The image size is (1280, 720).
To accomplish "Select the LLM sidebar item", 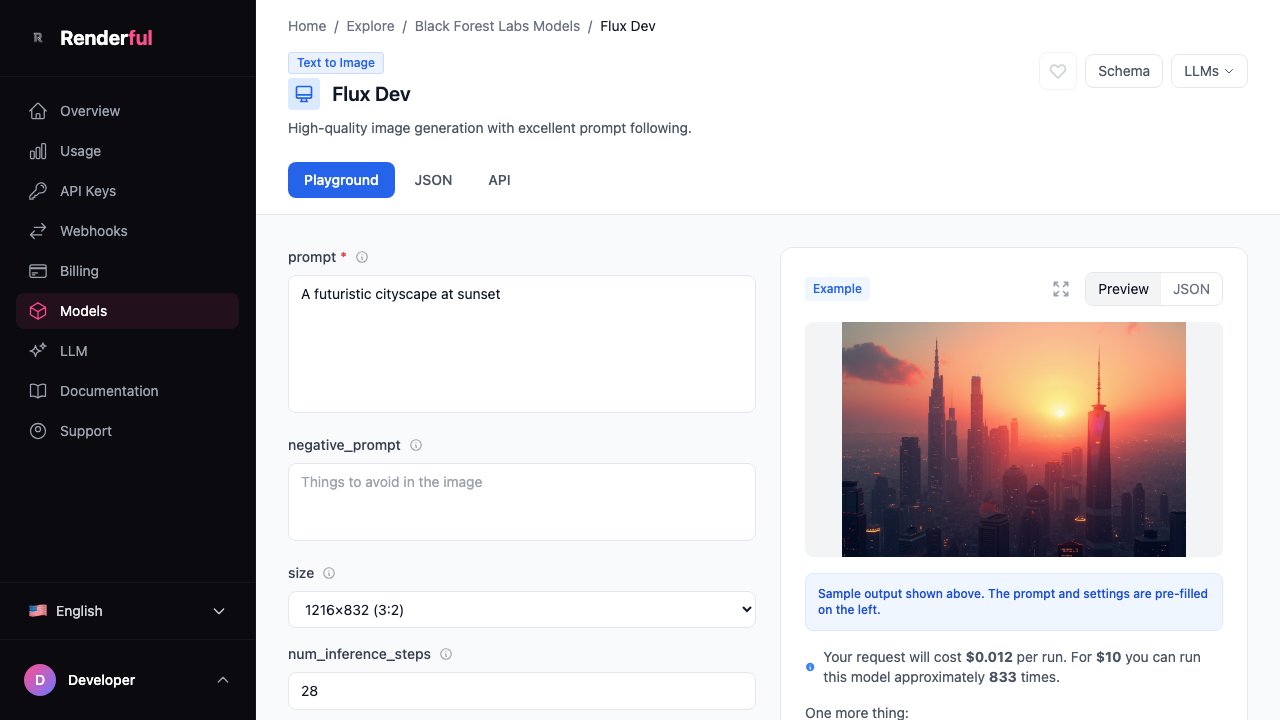I will point(73,351).
